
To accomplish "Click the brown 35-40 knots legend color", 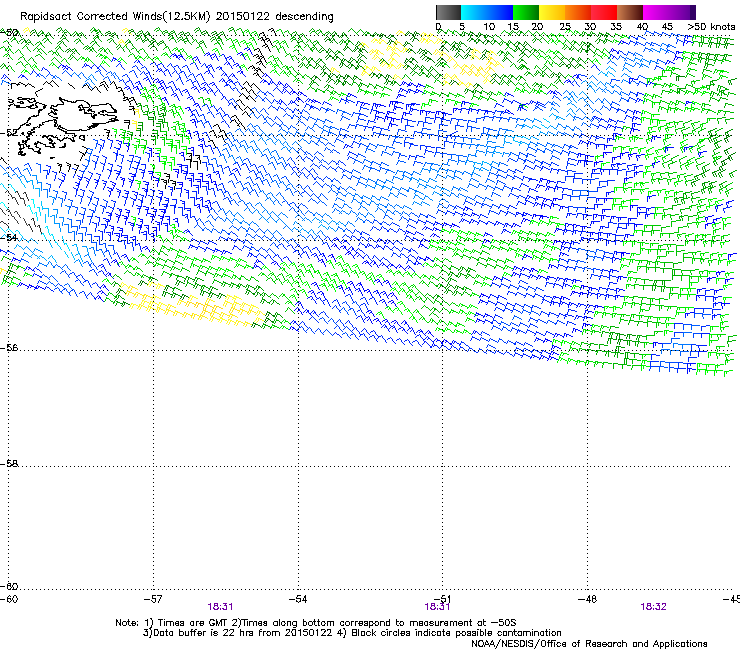I will coord(630,12).
